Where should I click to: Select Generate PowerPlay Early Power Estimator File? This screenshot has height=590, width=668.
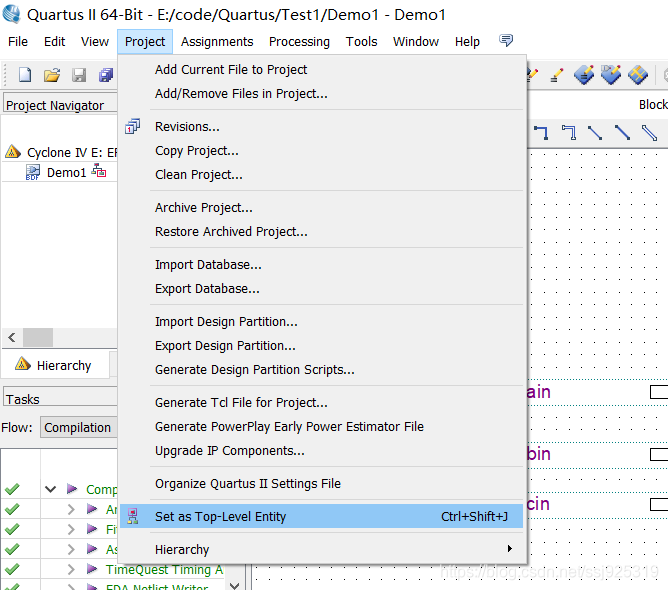tap(321, 426)
